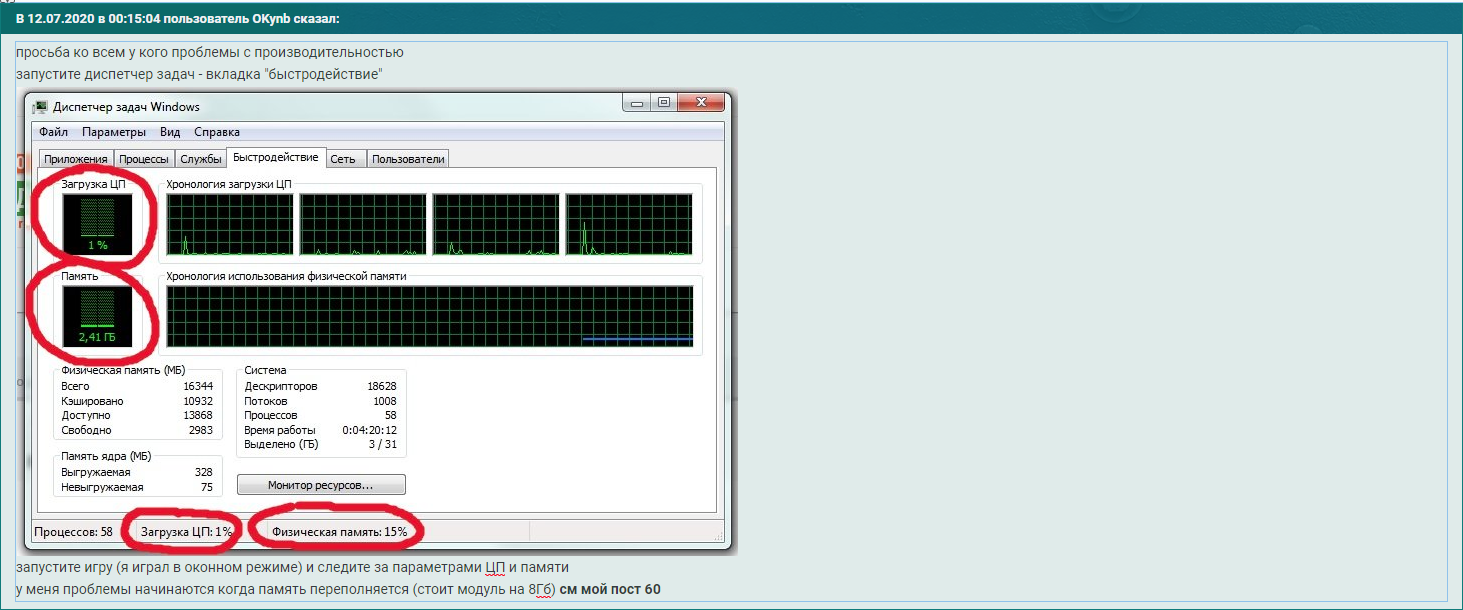Close the Task Manager window
Image resolution: width=1463 pixels, height=610 pixels.
[x=701, y=102]
